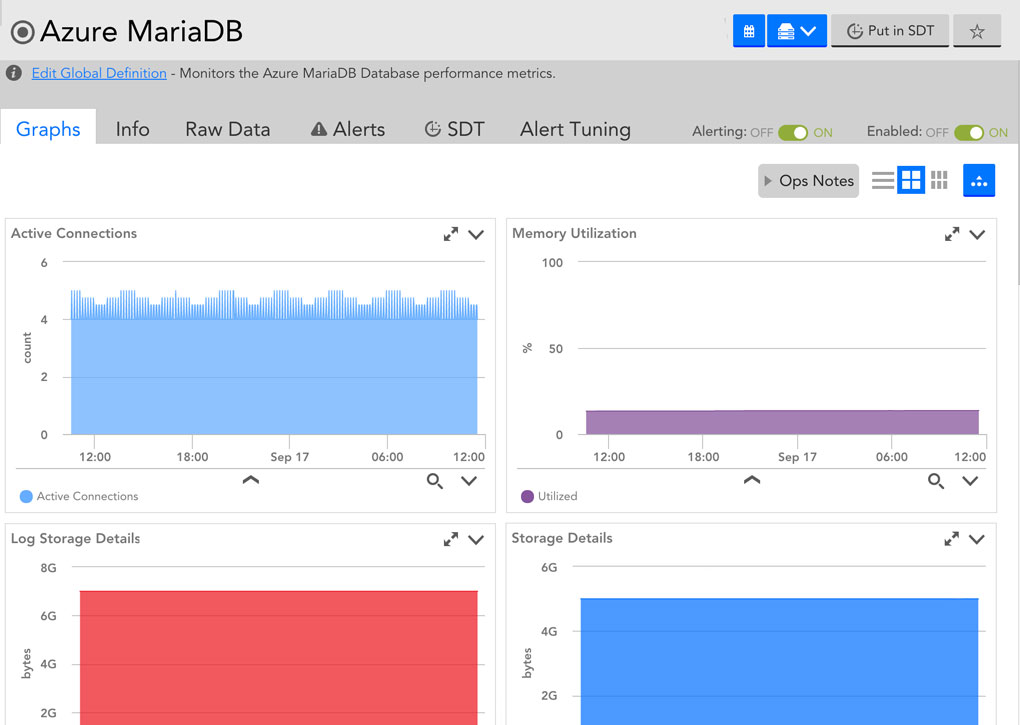Click the Active Connections legend color dot
This screenshot has width=1020, height=725.
26,496
